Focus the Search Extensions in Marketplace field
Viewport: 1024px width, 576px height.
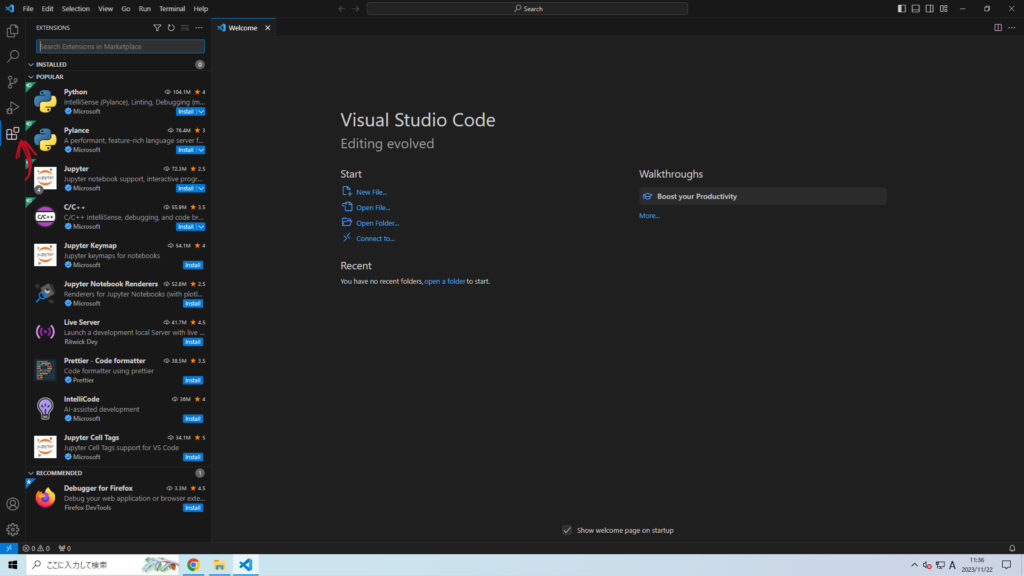(x=120, y=46)
